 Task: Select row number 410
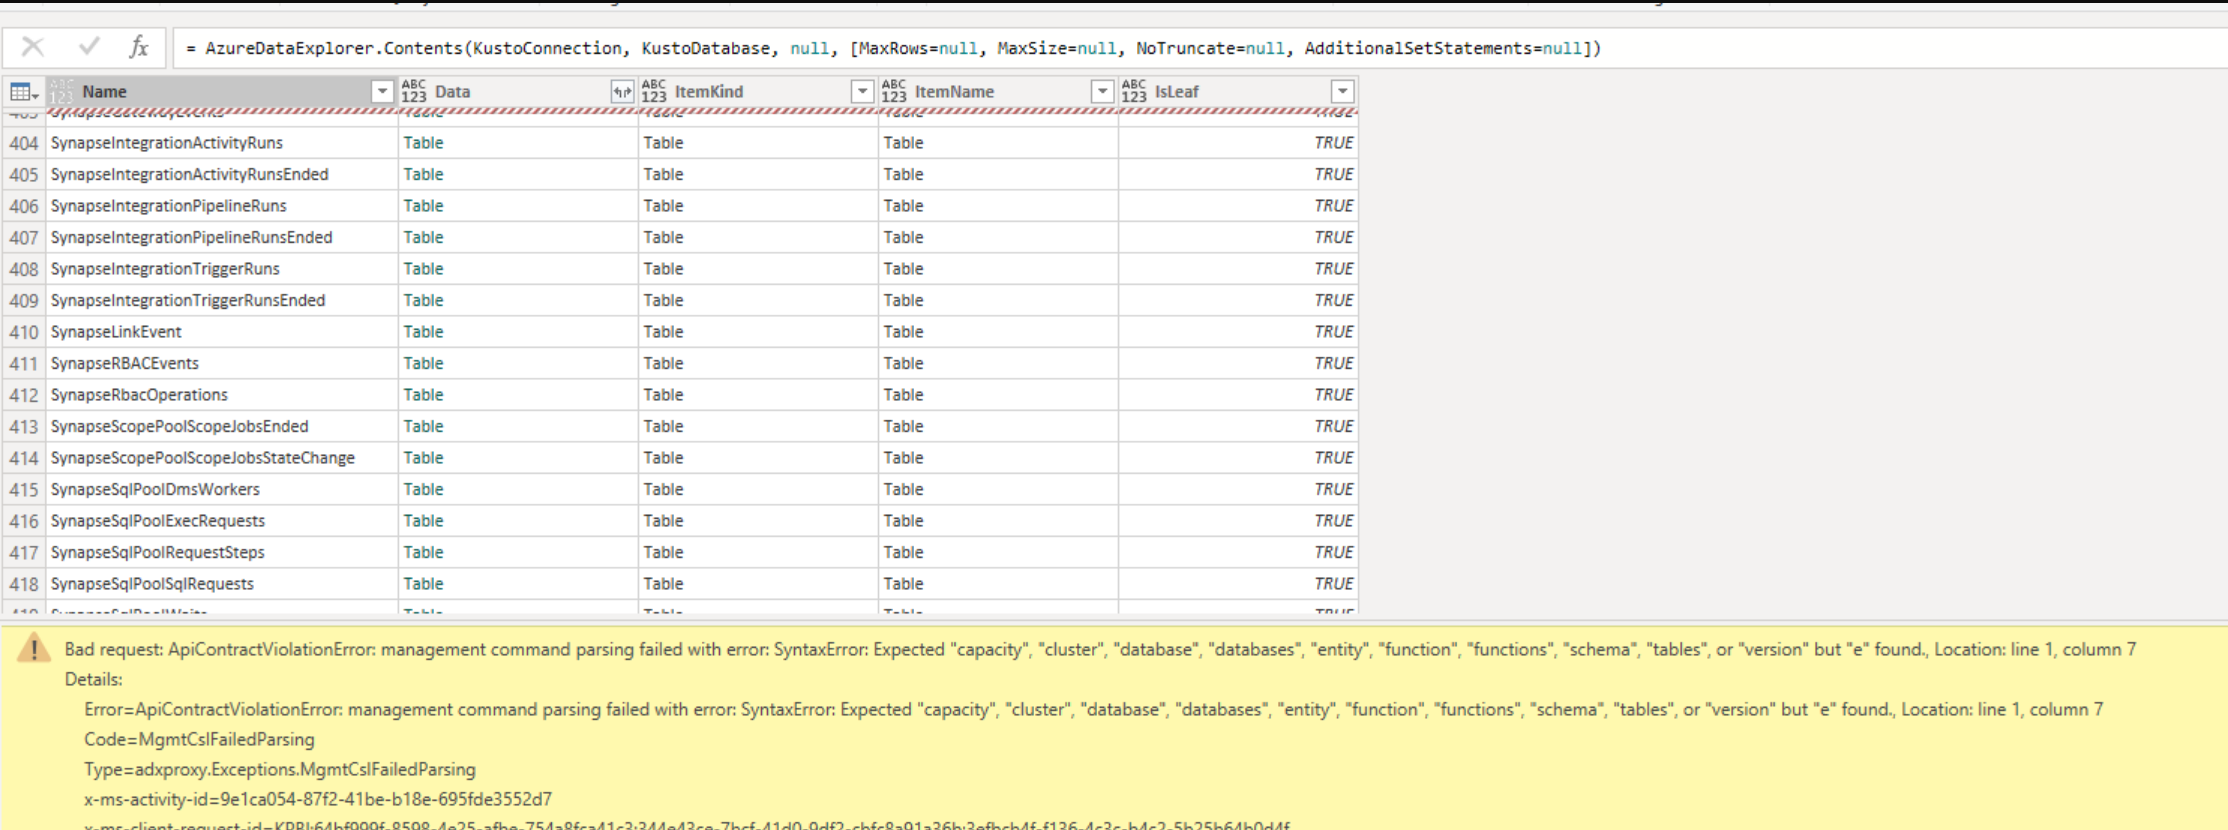24,332
